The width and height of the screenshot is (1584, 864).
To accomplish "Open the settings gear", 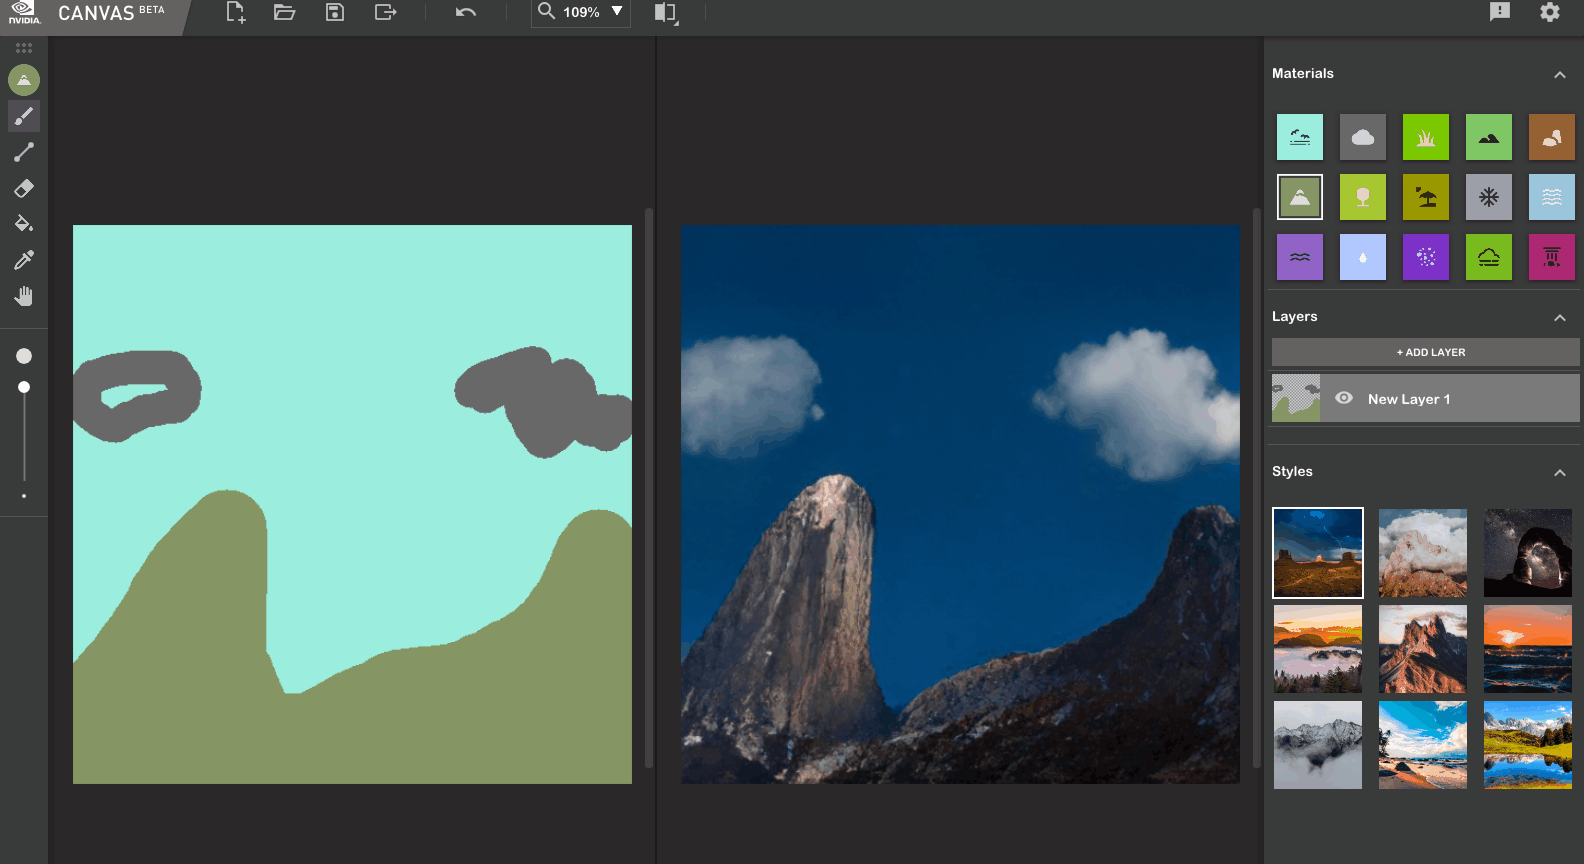I will tap(1550, 12).
